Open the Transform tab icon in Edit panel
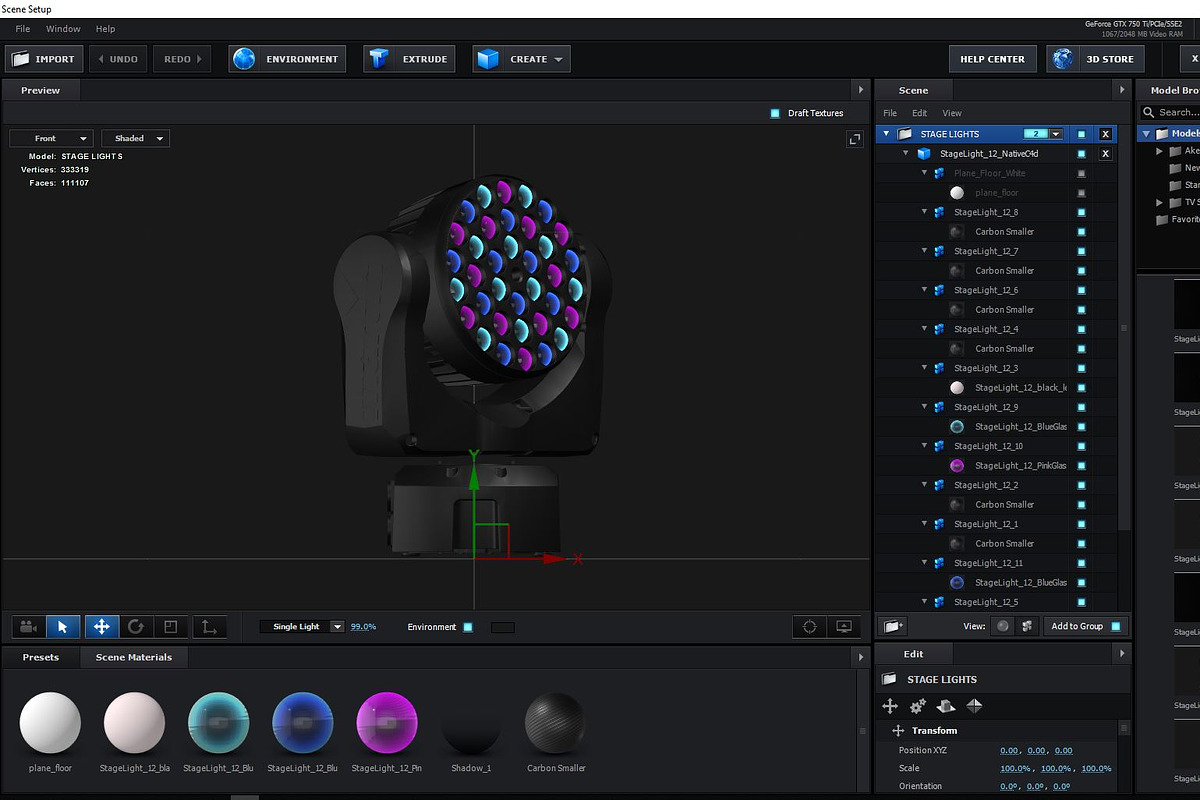The height and width of the screenshot is (800, 1200). (x=890, y=706)
